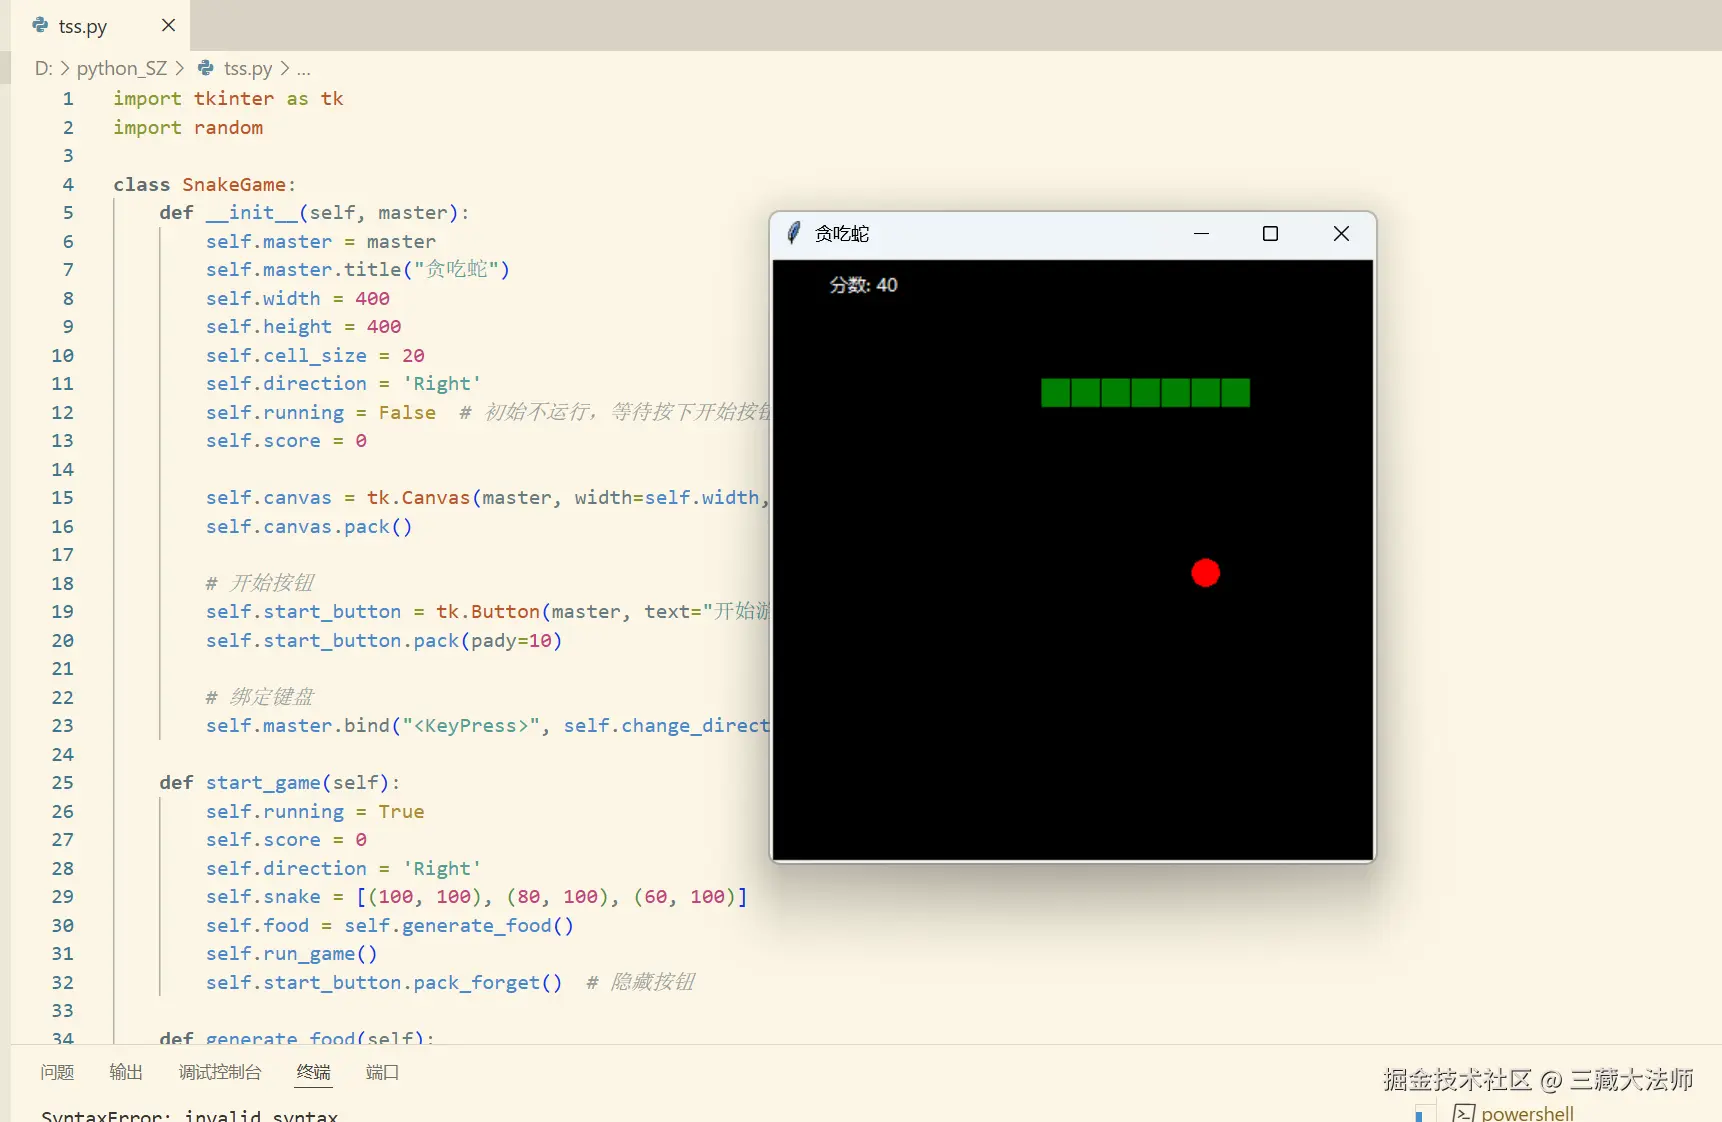
Task: Click the 'self.food = self.generate_food()' line
Action: click(390, 925)
